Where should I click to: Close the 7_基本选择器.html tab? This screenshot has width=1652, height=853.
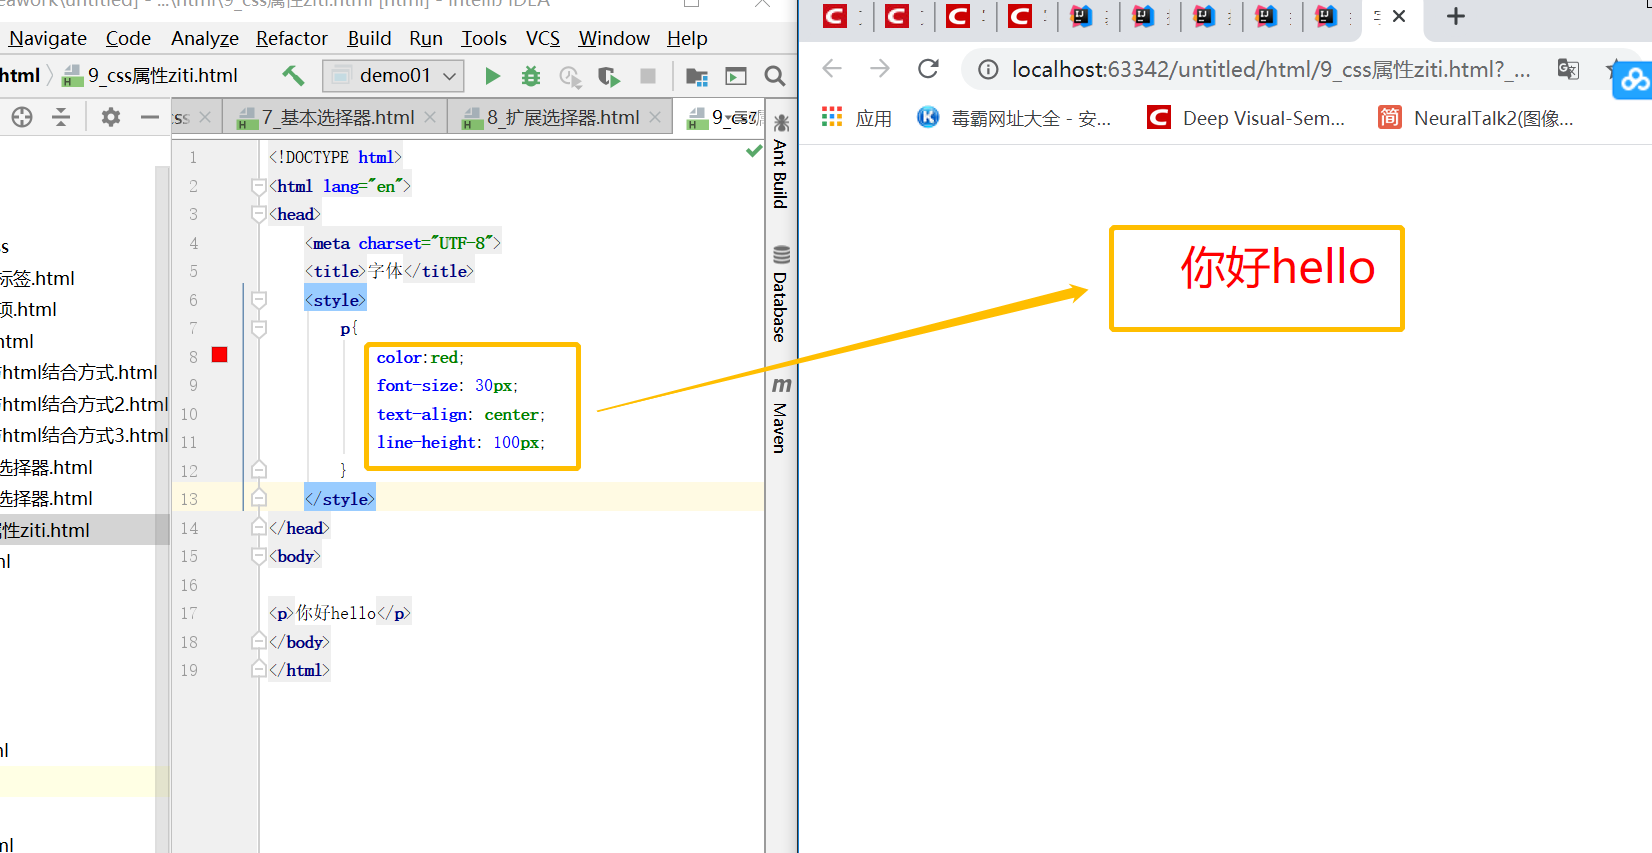[430, 117]
